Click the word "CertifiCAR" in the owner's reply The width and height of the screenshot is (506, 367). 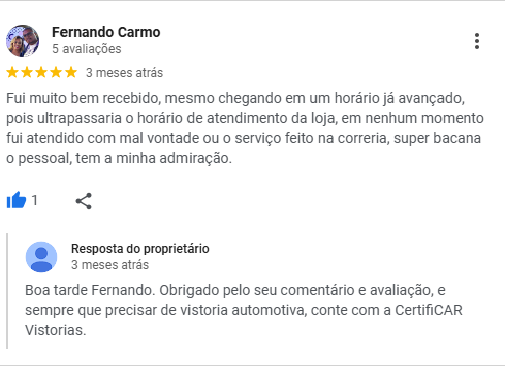tap(429, 310)
